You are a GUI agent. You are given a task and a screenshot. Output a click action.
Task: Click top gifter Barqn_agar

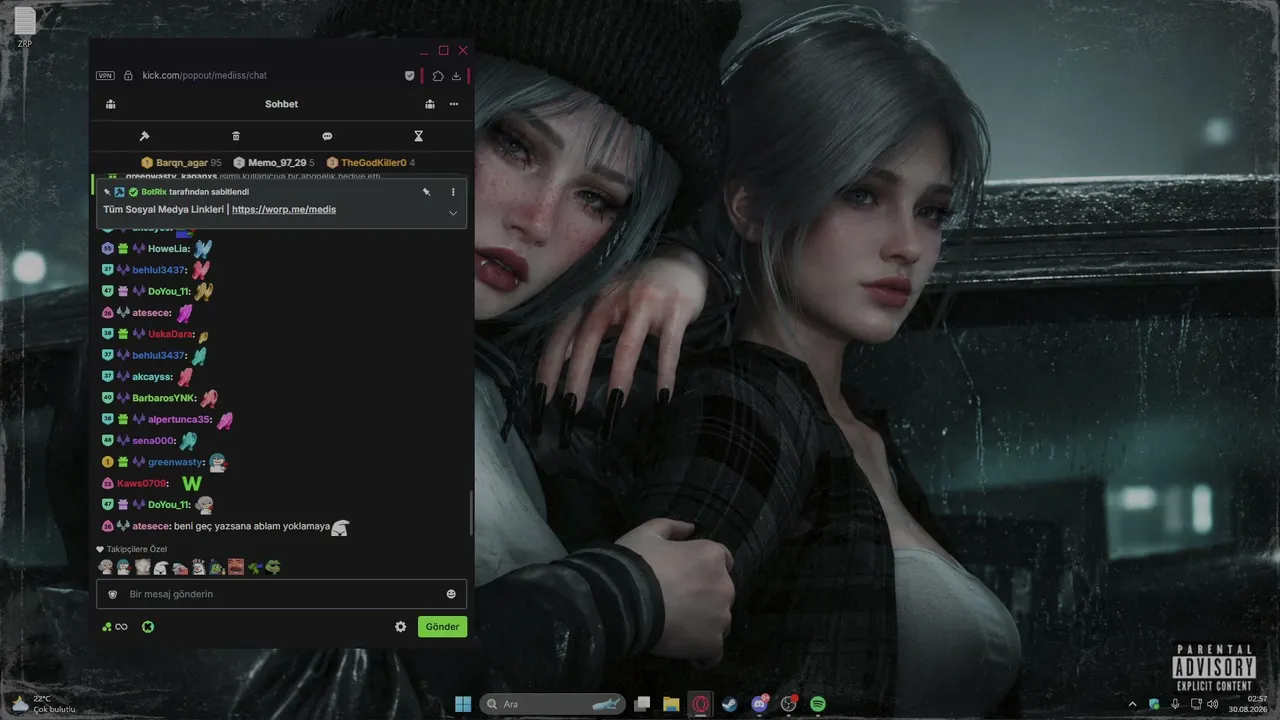[182, 163]
